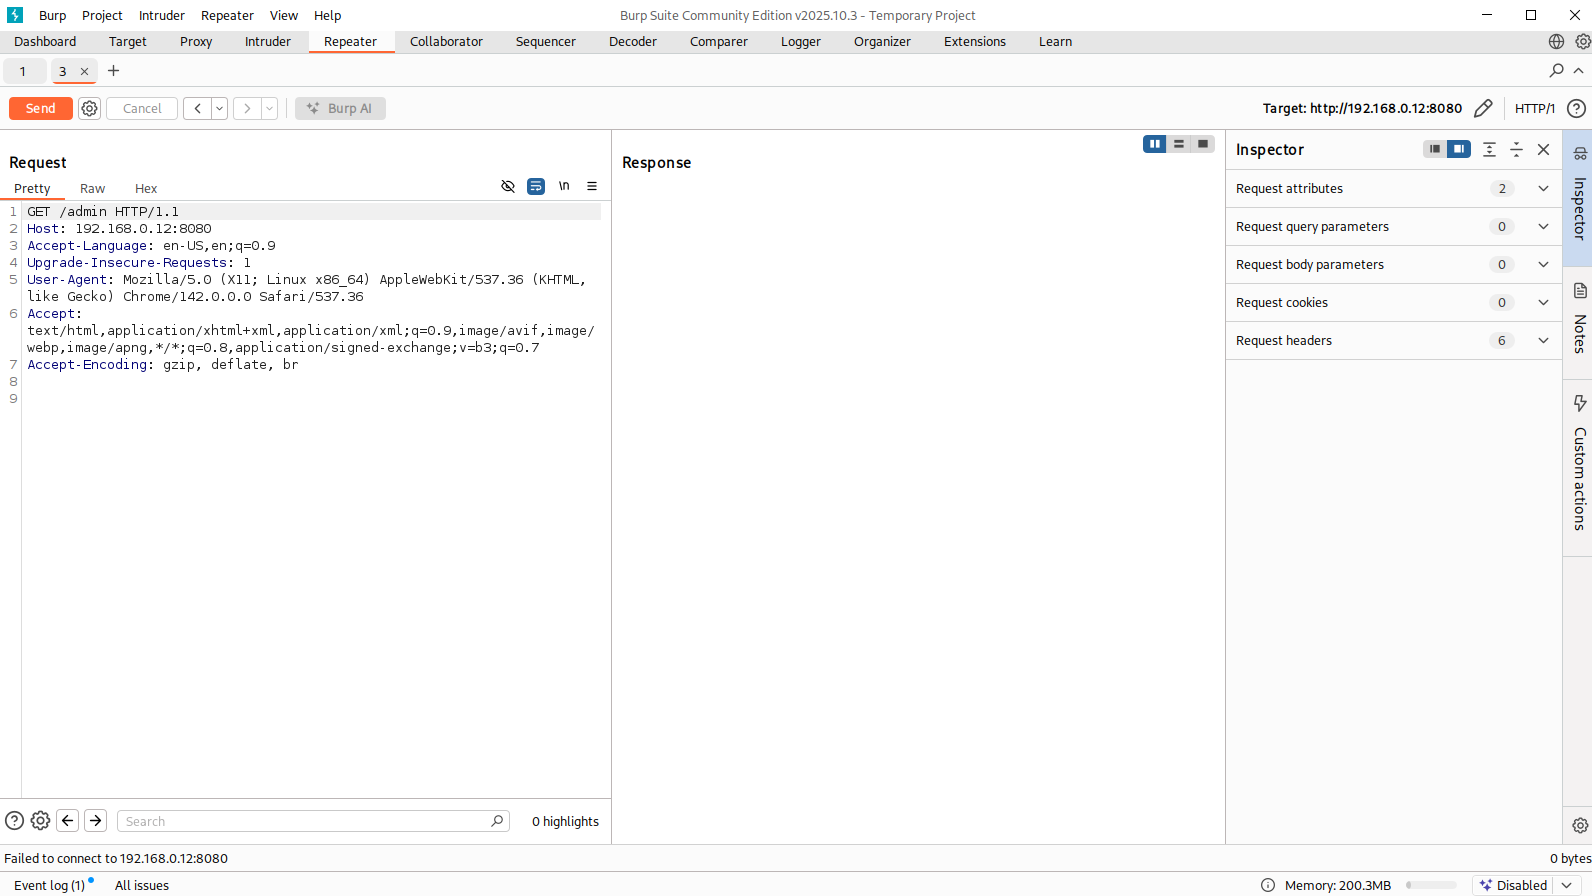Open the history back dropdown arrow
Image resolution: width=1592 pixels, height=896 pixels.
tap(219, 108)
